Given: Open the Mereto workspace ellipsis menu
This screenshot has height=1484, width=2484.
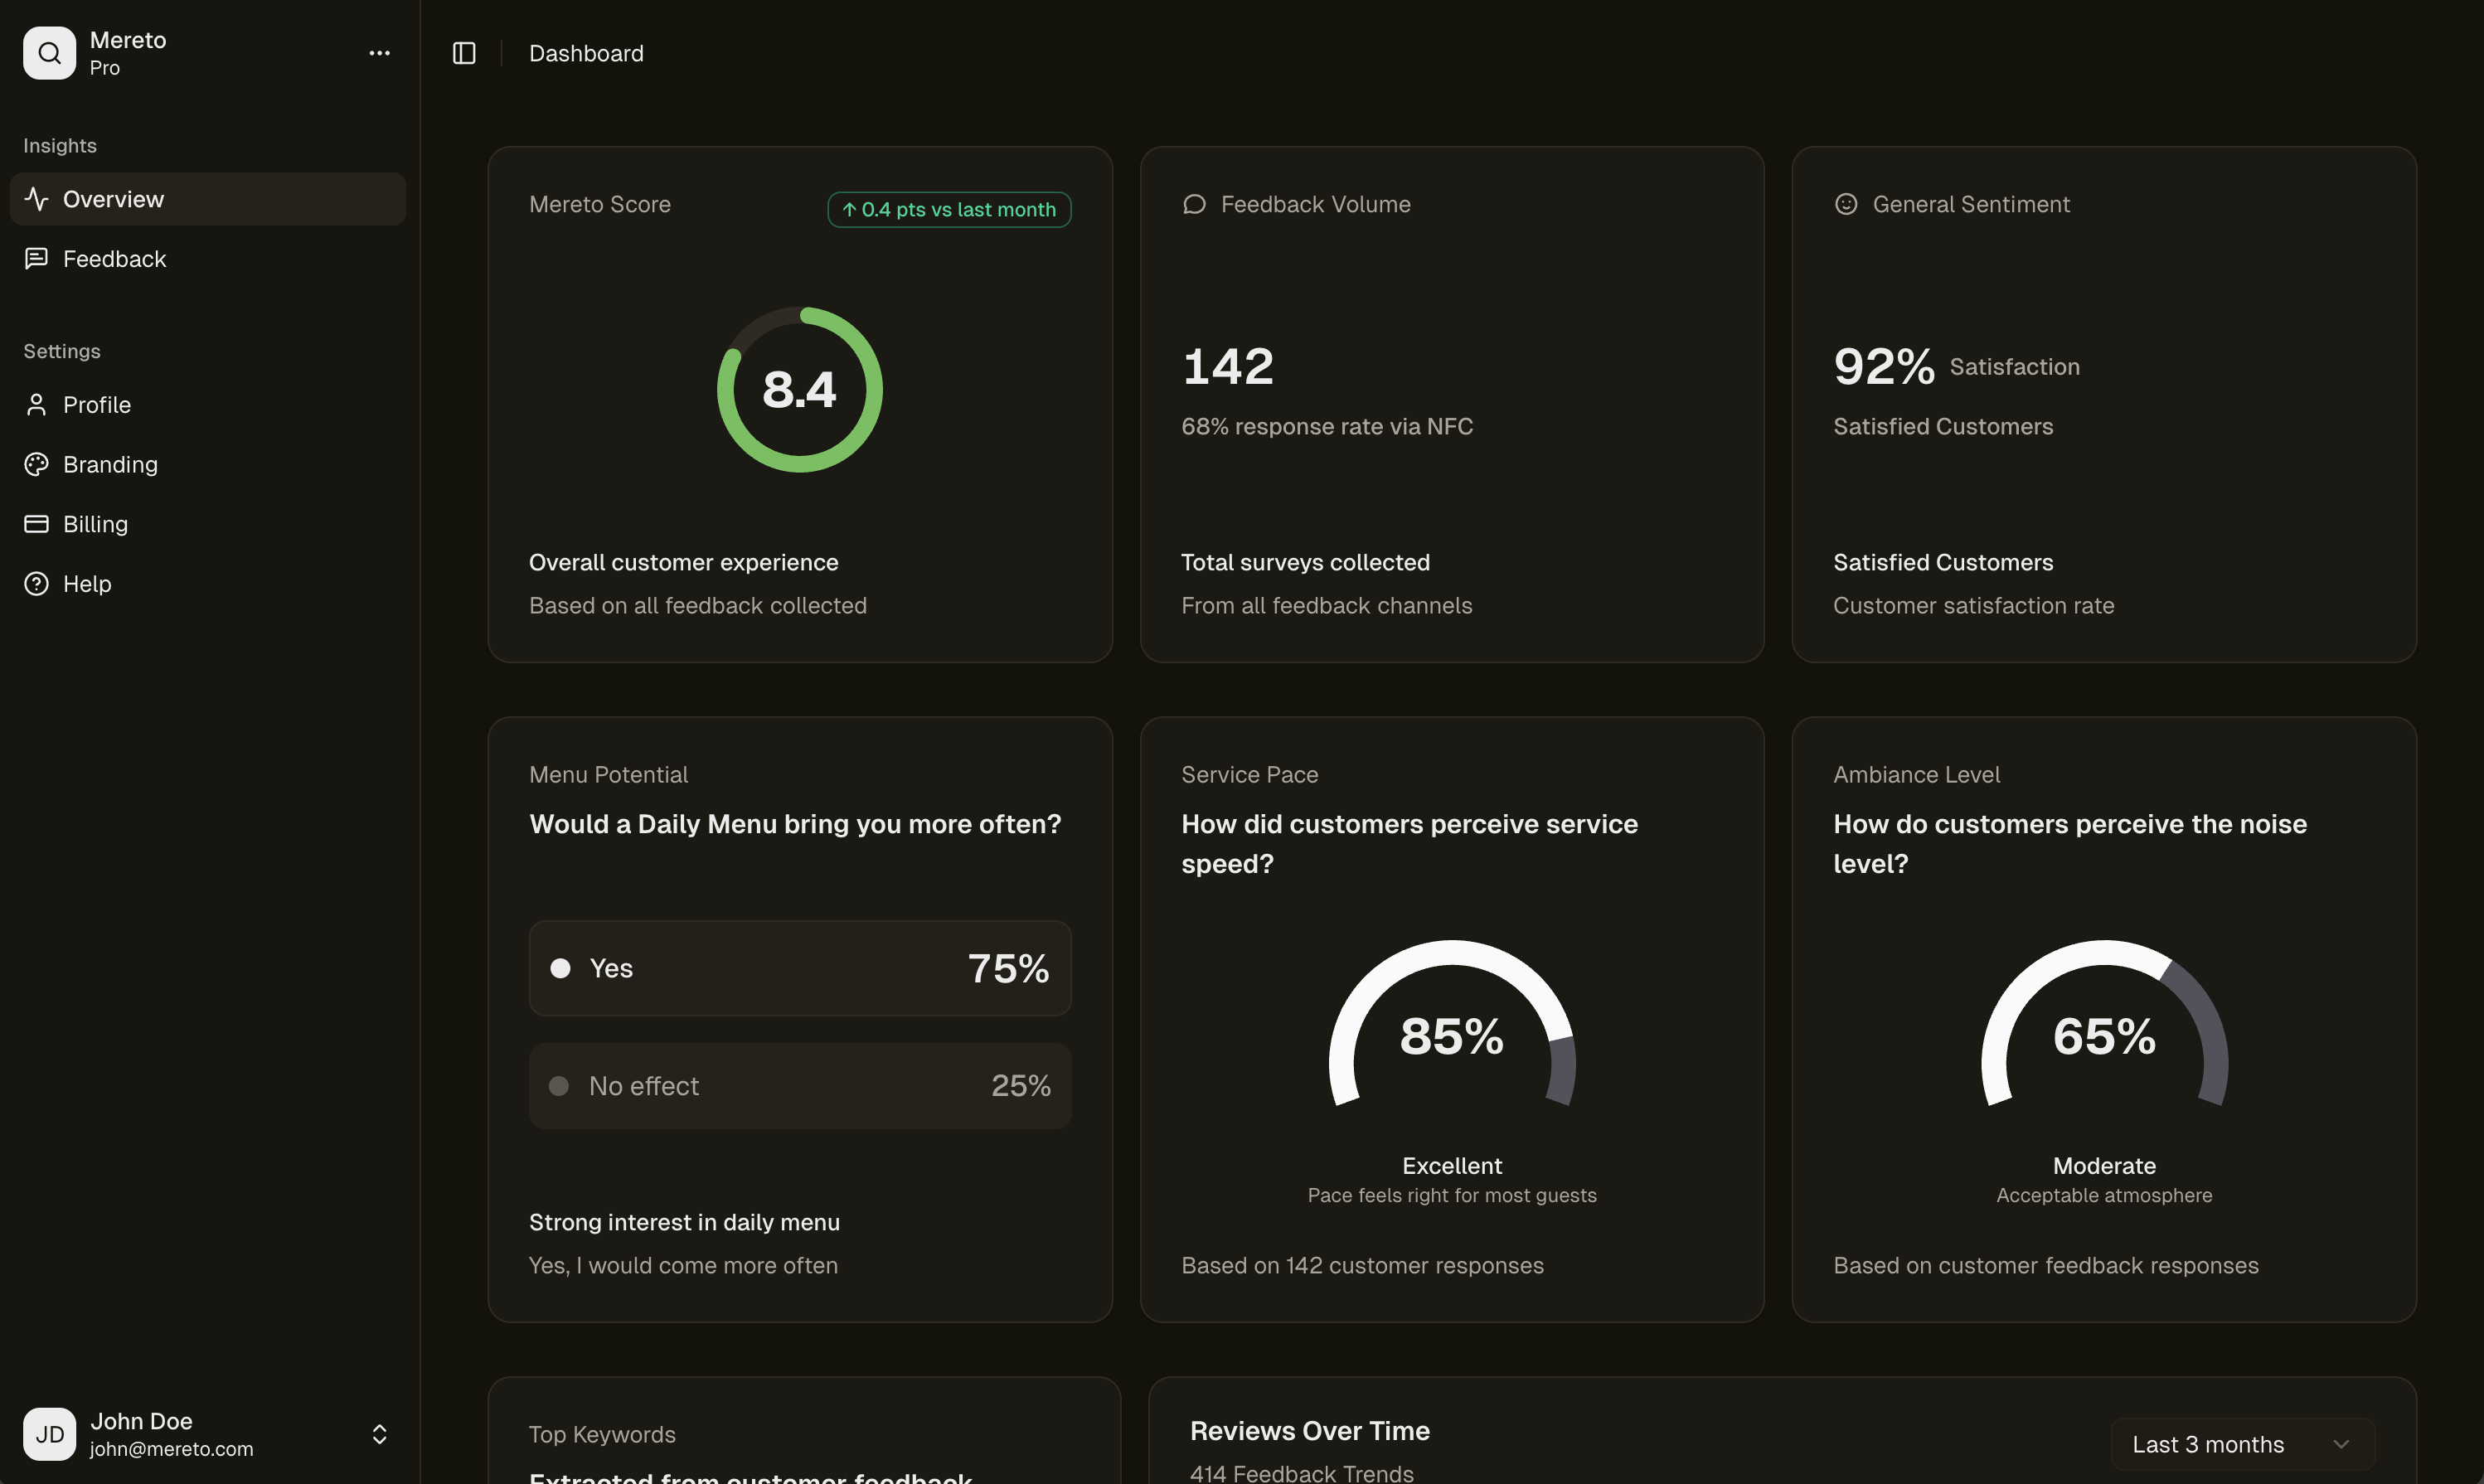Looking at the screenshot, I should pyautogui.click(x=380, y=52).
